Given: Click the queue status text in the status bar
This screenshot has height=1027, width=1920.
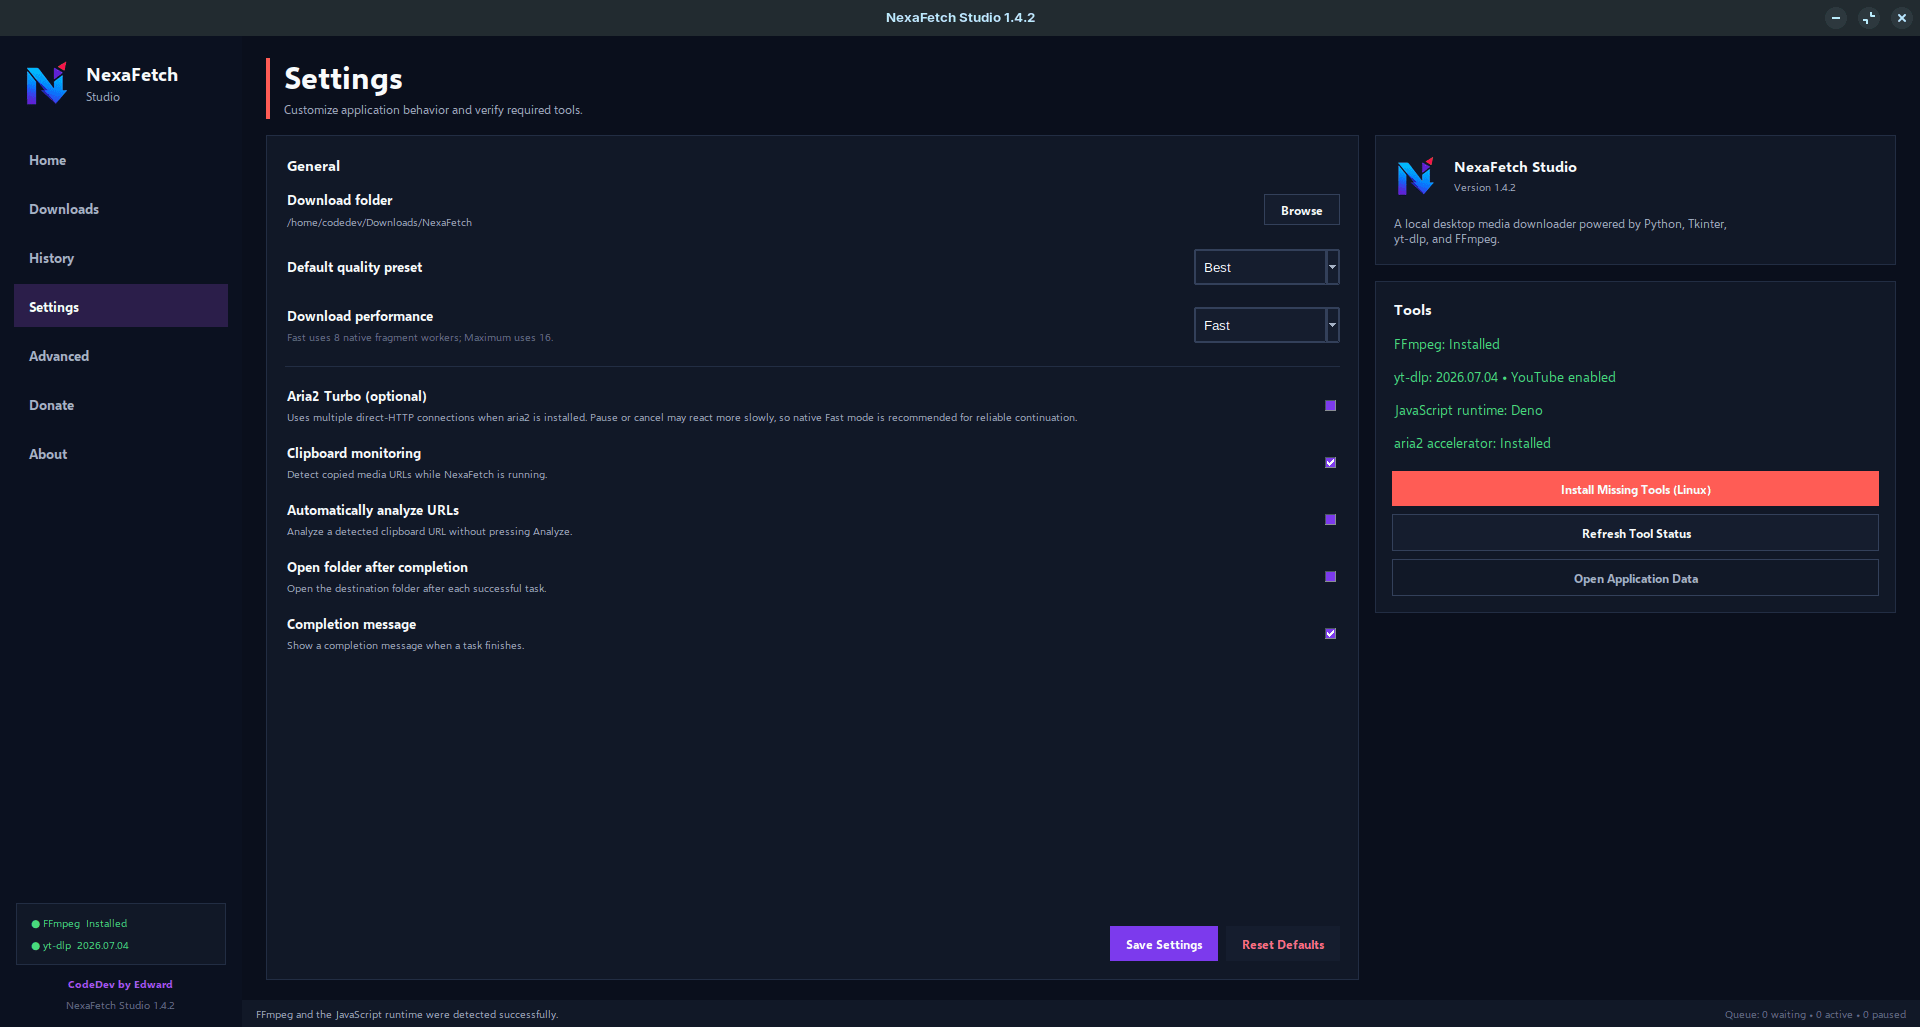Looking at the screenshot, I should point(1815,1014).
